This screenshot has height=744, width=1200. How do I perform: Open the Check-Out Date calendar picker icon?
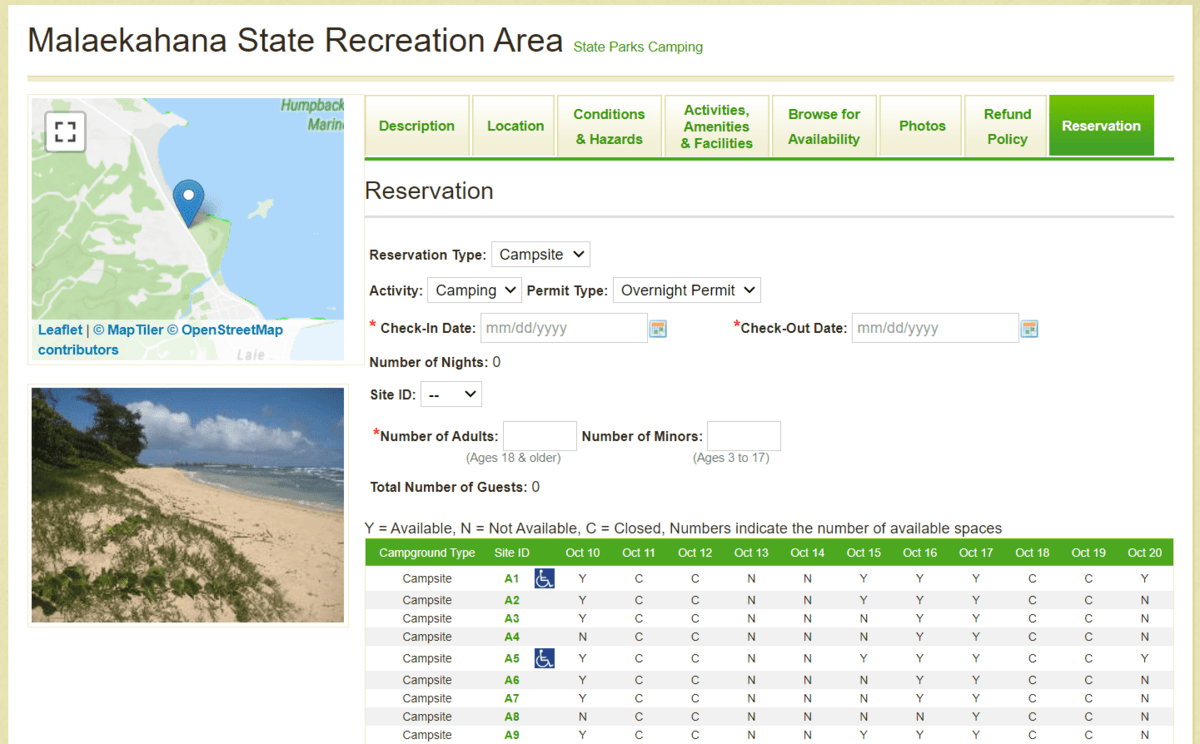click(1029, 328)
